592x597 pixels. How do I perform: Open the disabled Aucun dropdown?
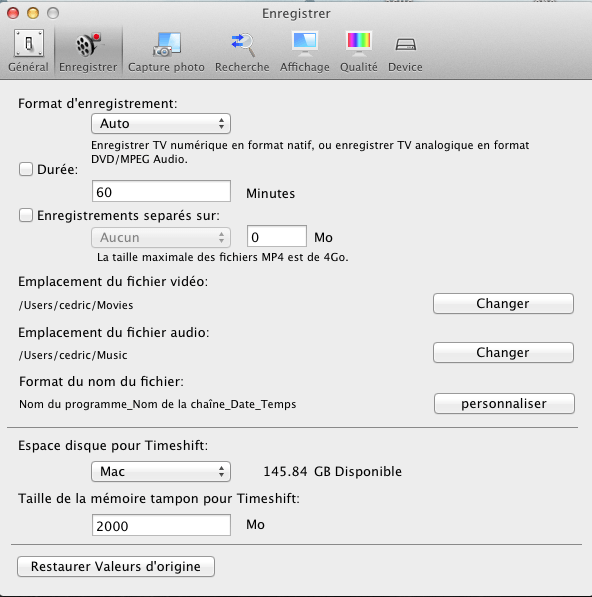(x=161, y=238)
